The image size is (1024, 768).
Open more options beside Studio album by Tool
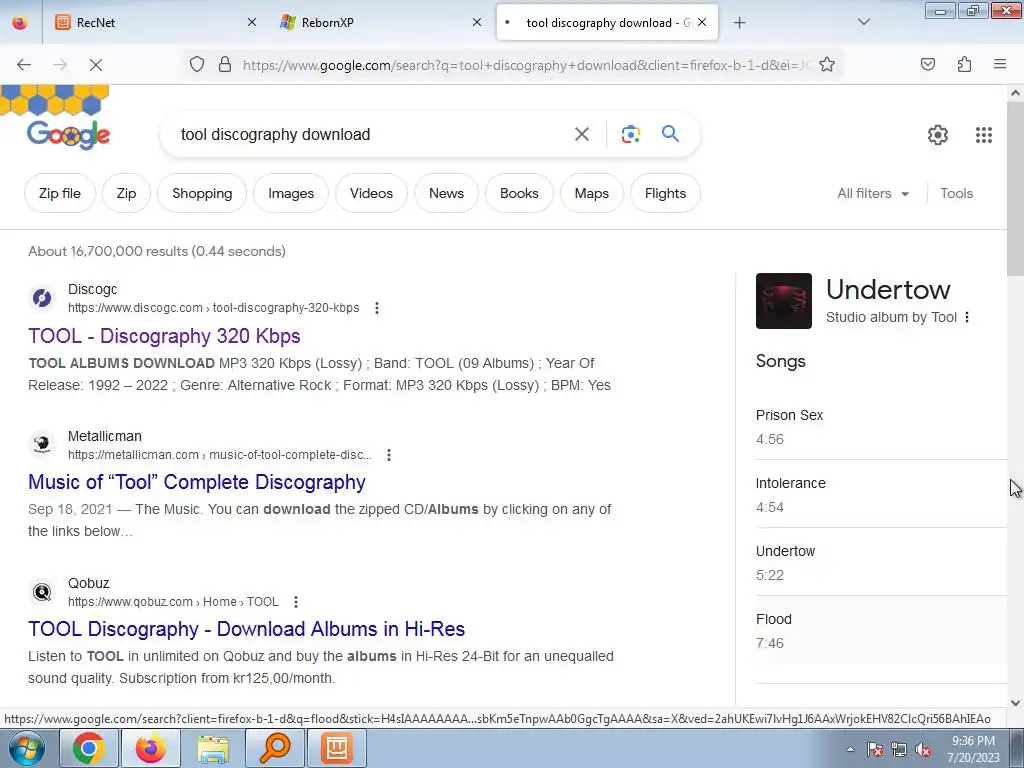[x=967, y=317]
